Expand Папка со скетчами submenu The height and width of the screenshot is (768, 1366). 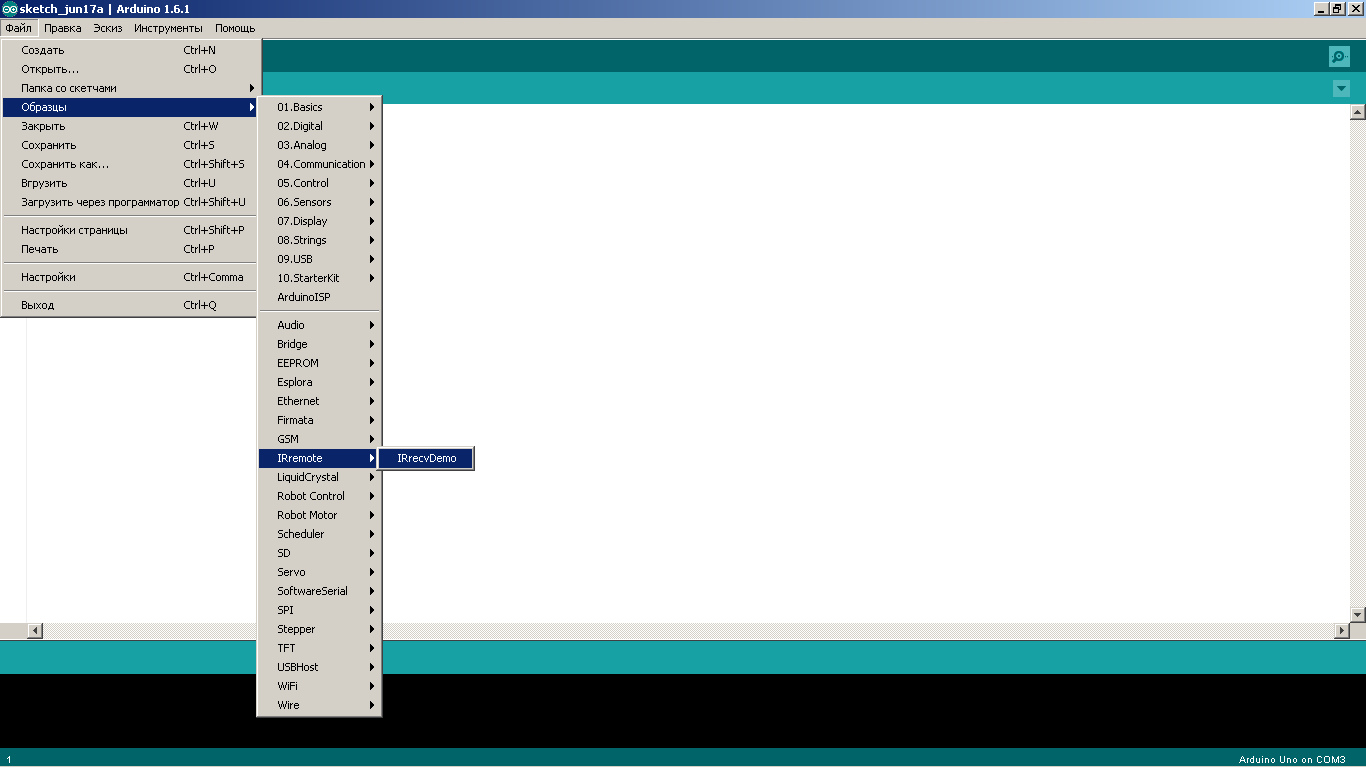coord(130,88)
